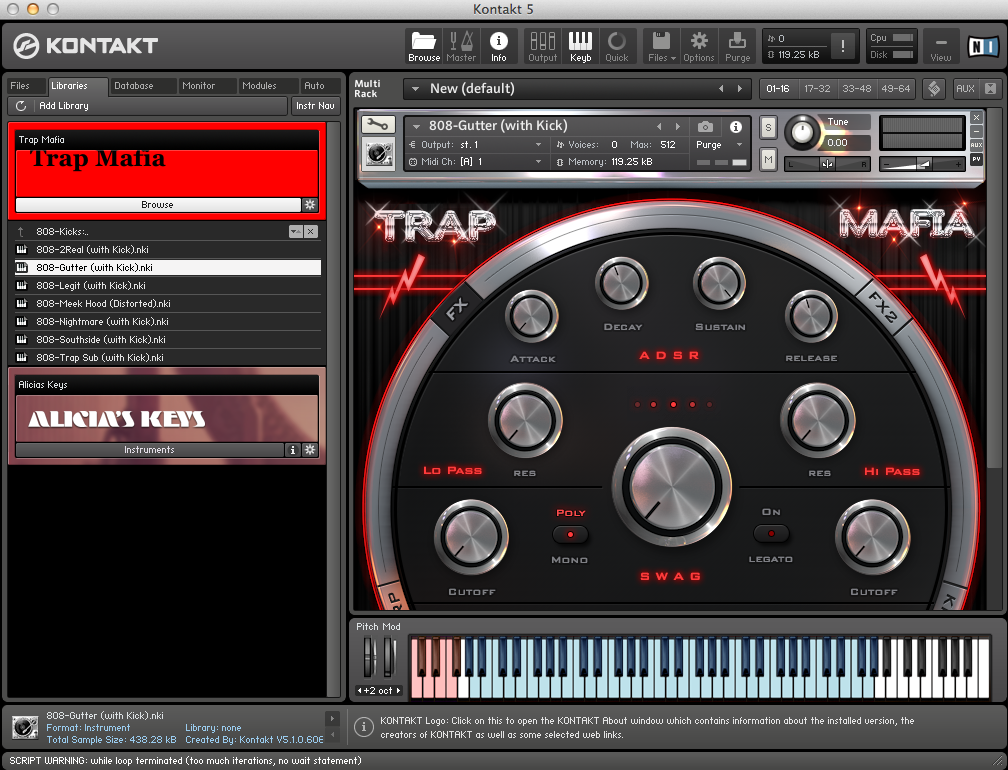Screen dimensions: 1008x770
Task: Minimize the 808-Gutter instrument header
Action: click(x=976, y=131)
